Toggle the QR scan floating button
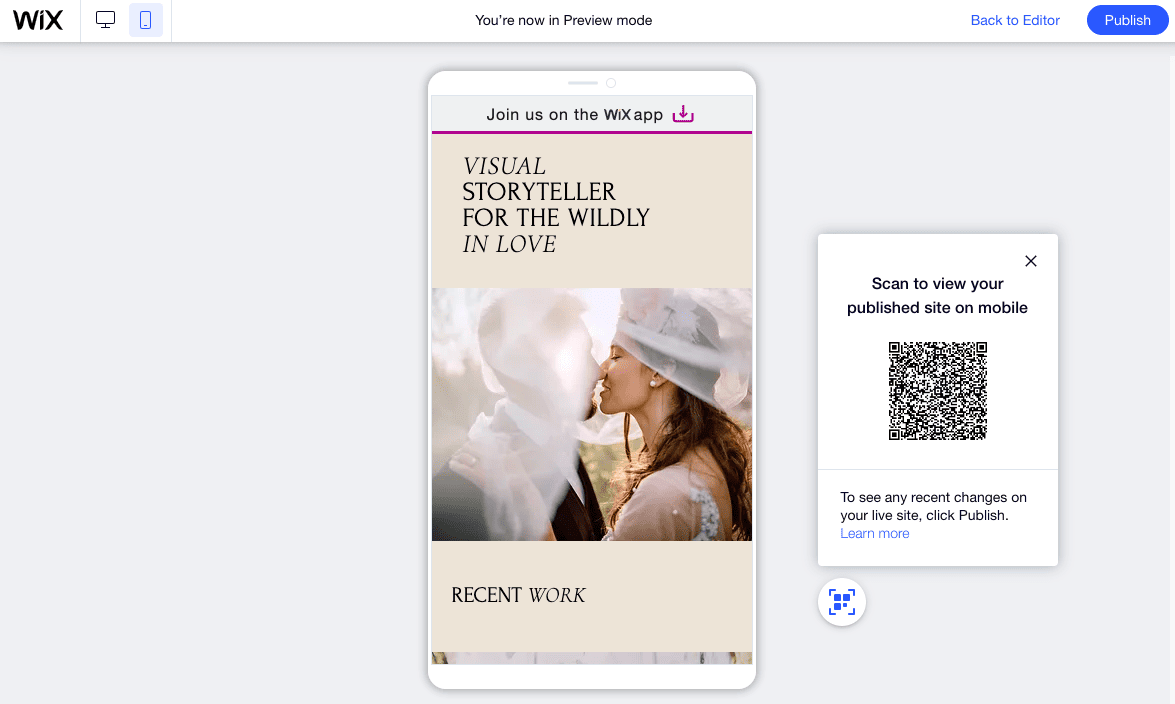 (x=842, y=601)
